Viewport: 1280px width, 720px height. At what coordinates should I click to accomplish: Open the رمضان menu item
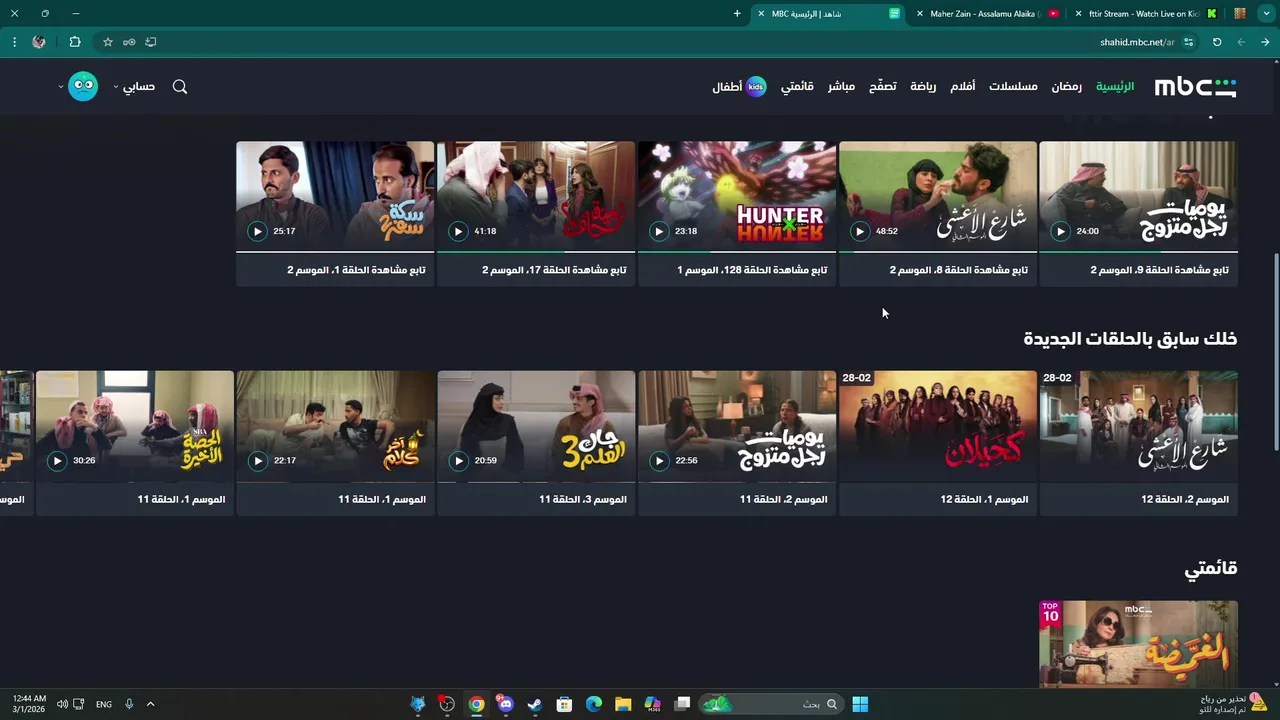click(x=1066, y=87)
